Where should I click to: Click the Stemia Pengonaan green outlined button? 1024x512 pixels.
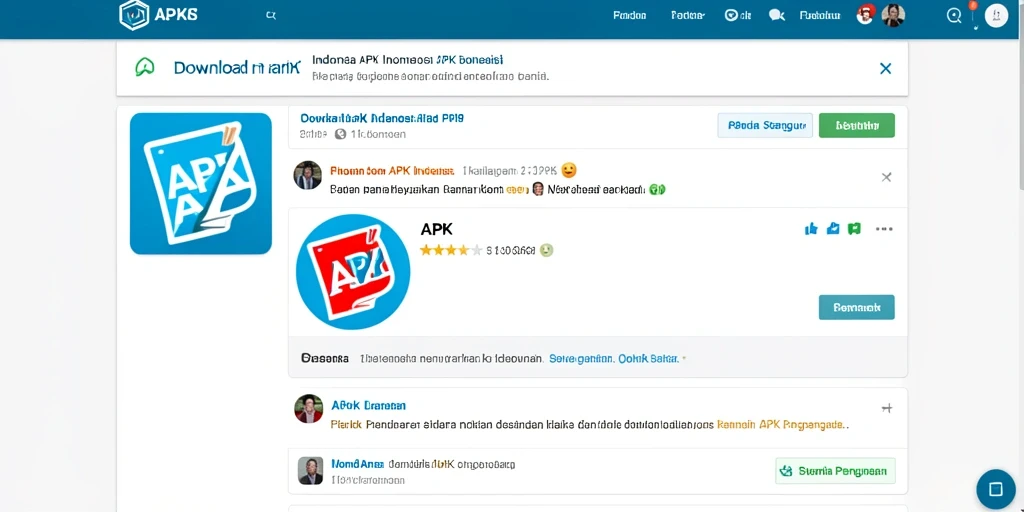coord(835,471)
